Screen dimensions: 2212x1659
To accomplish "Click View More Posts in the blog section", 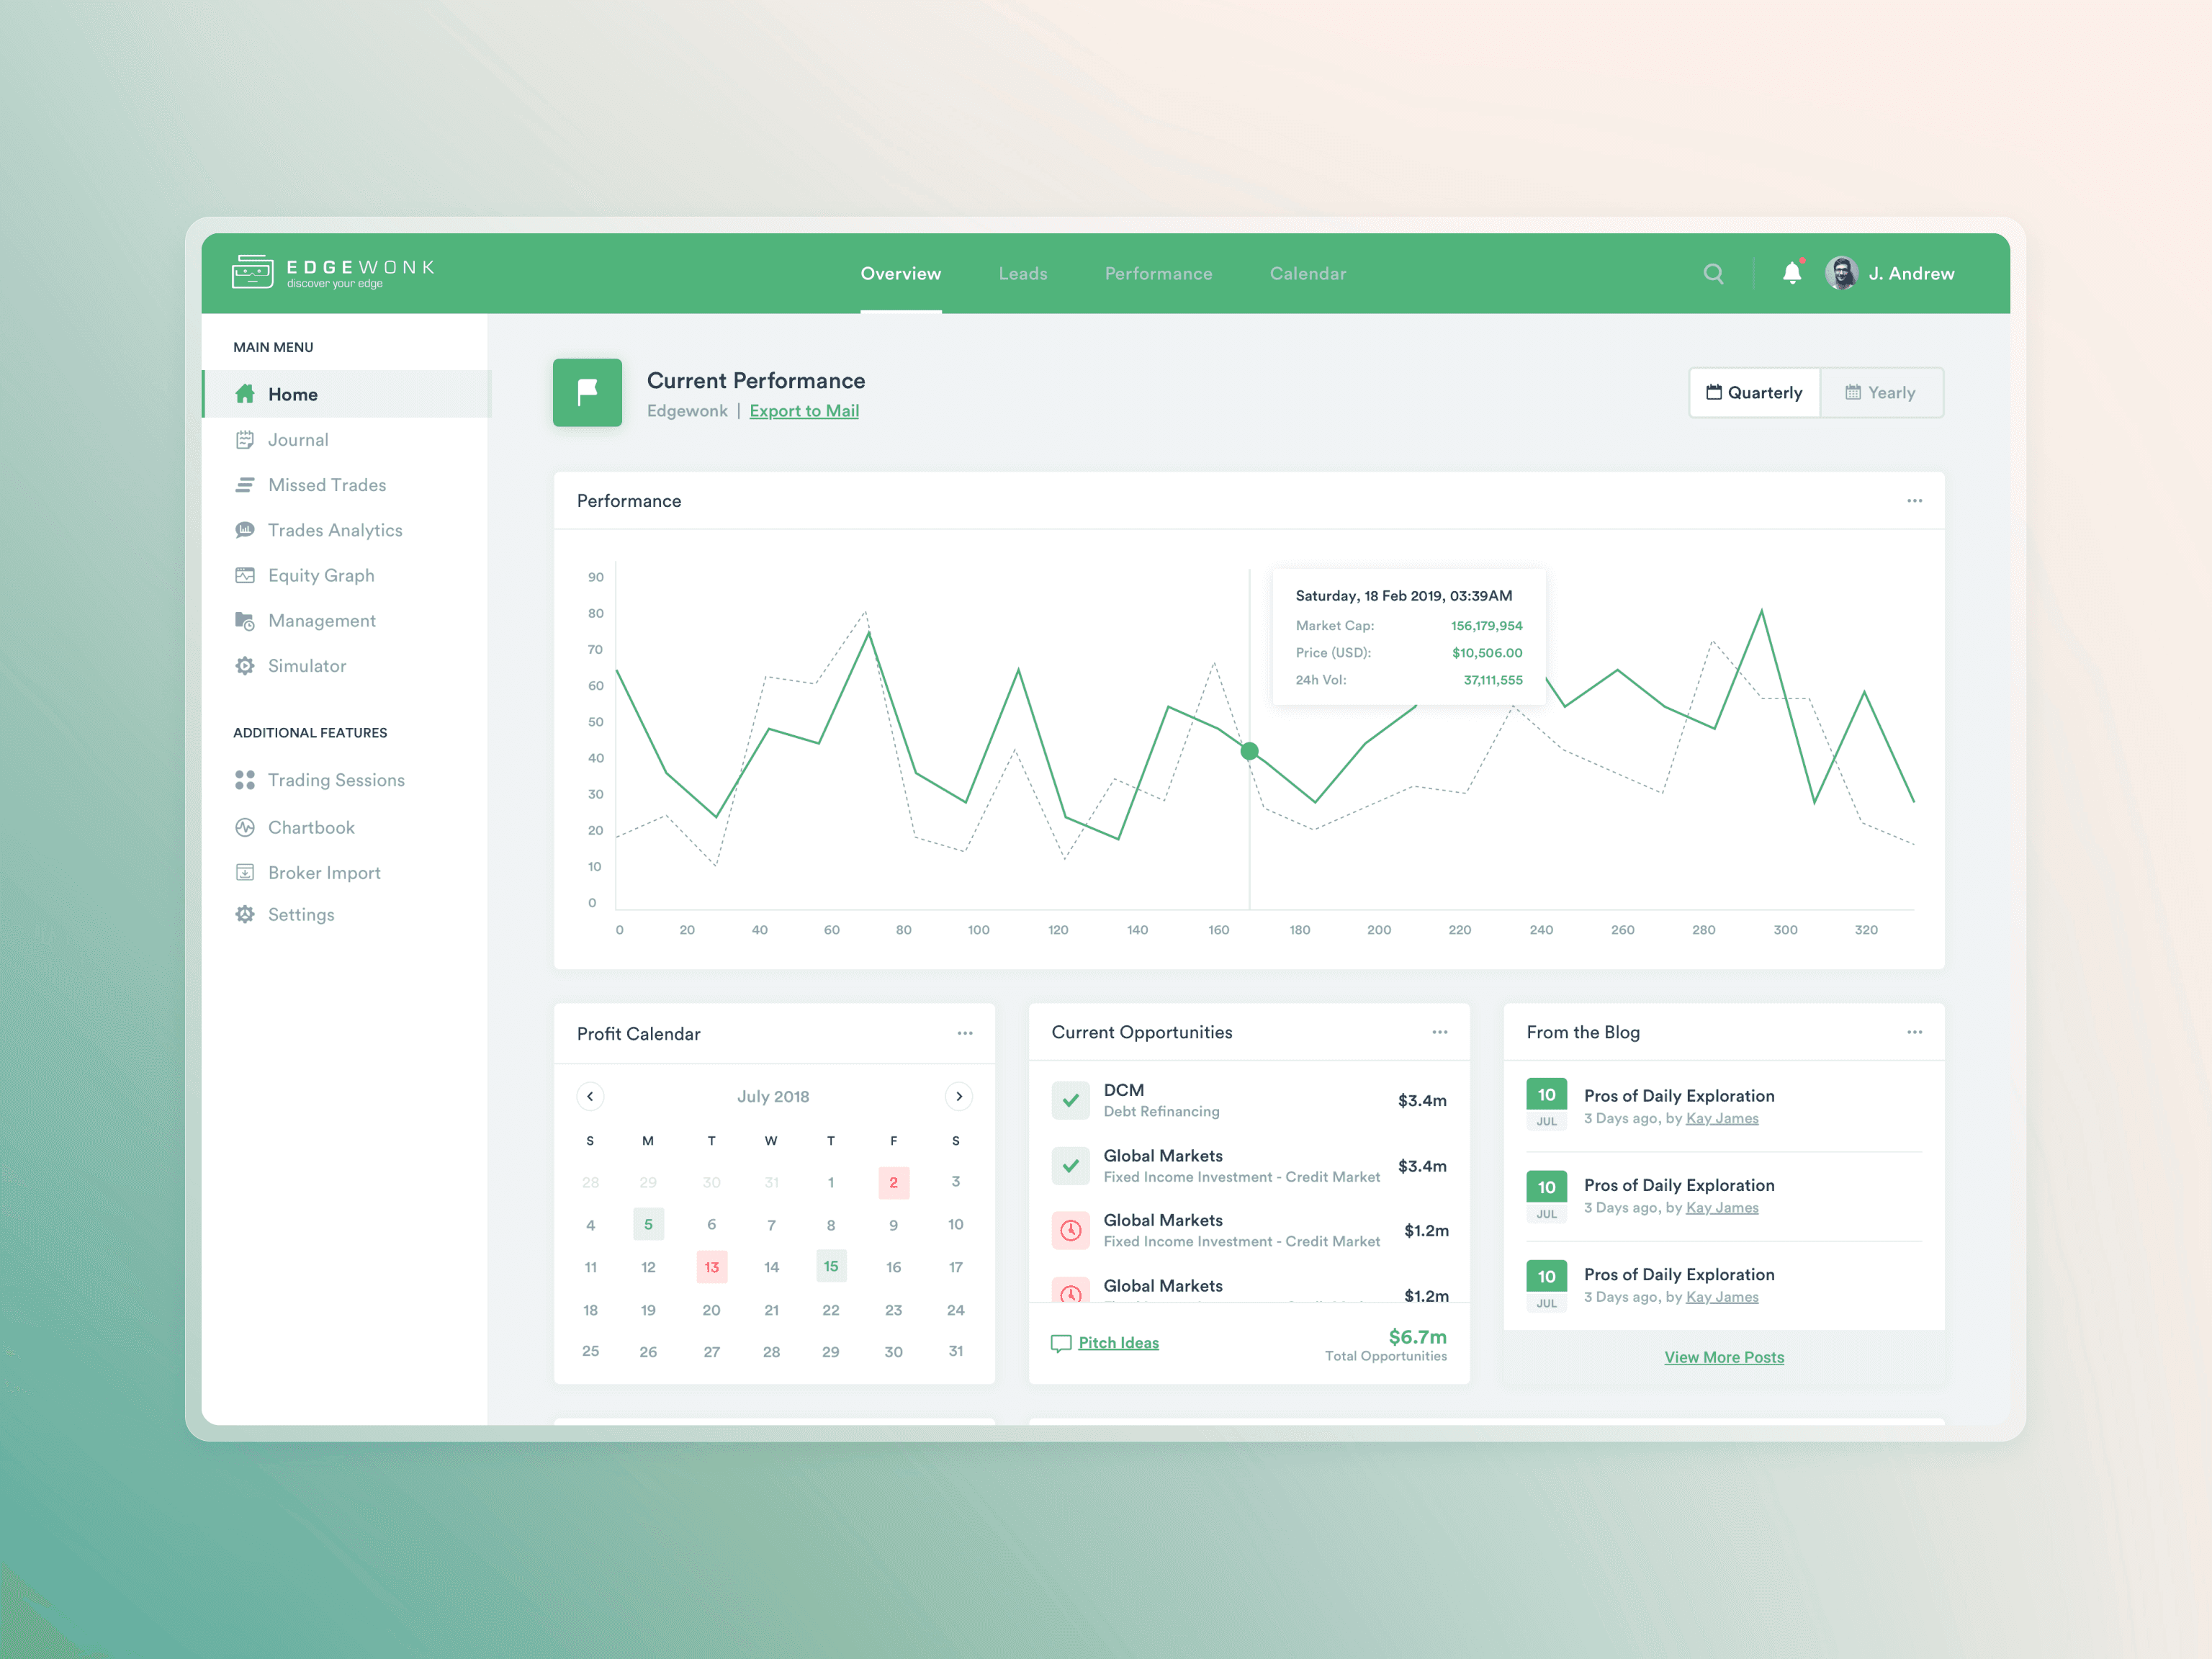I will (x=1723, y=1357).
